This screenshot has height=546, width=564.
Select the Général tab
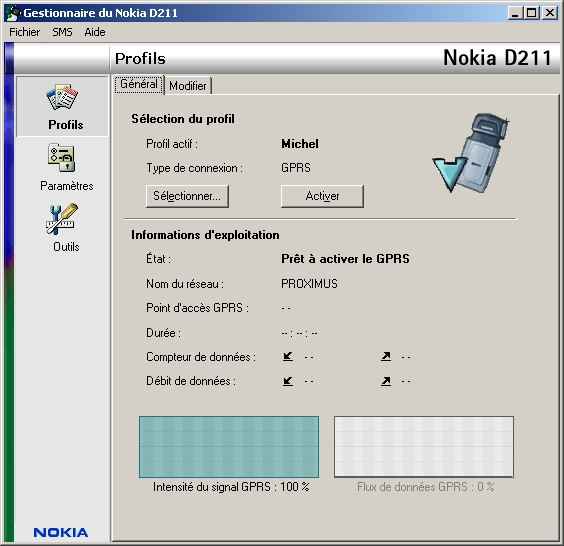[x=139, y=84]
